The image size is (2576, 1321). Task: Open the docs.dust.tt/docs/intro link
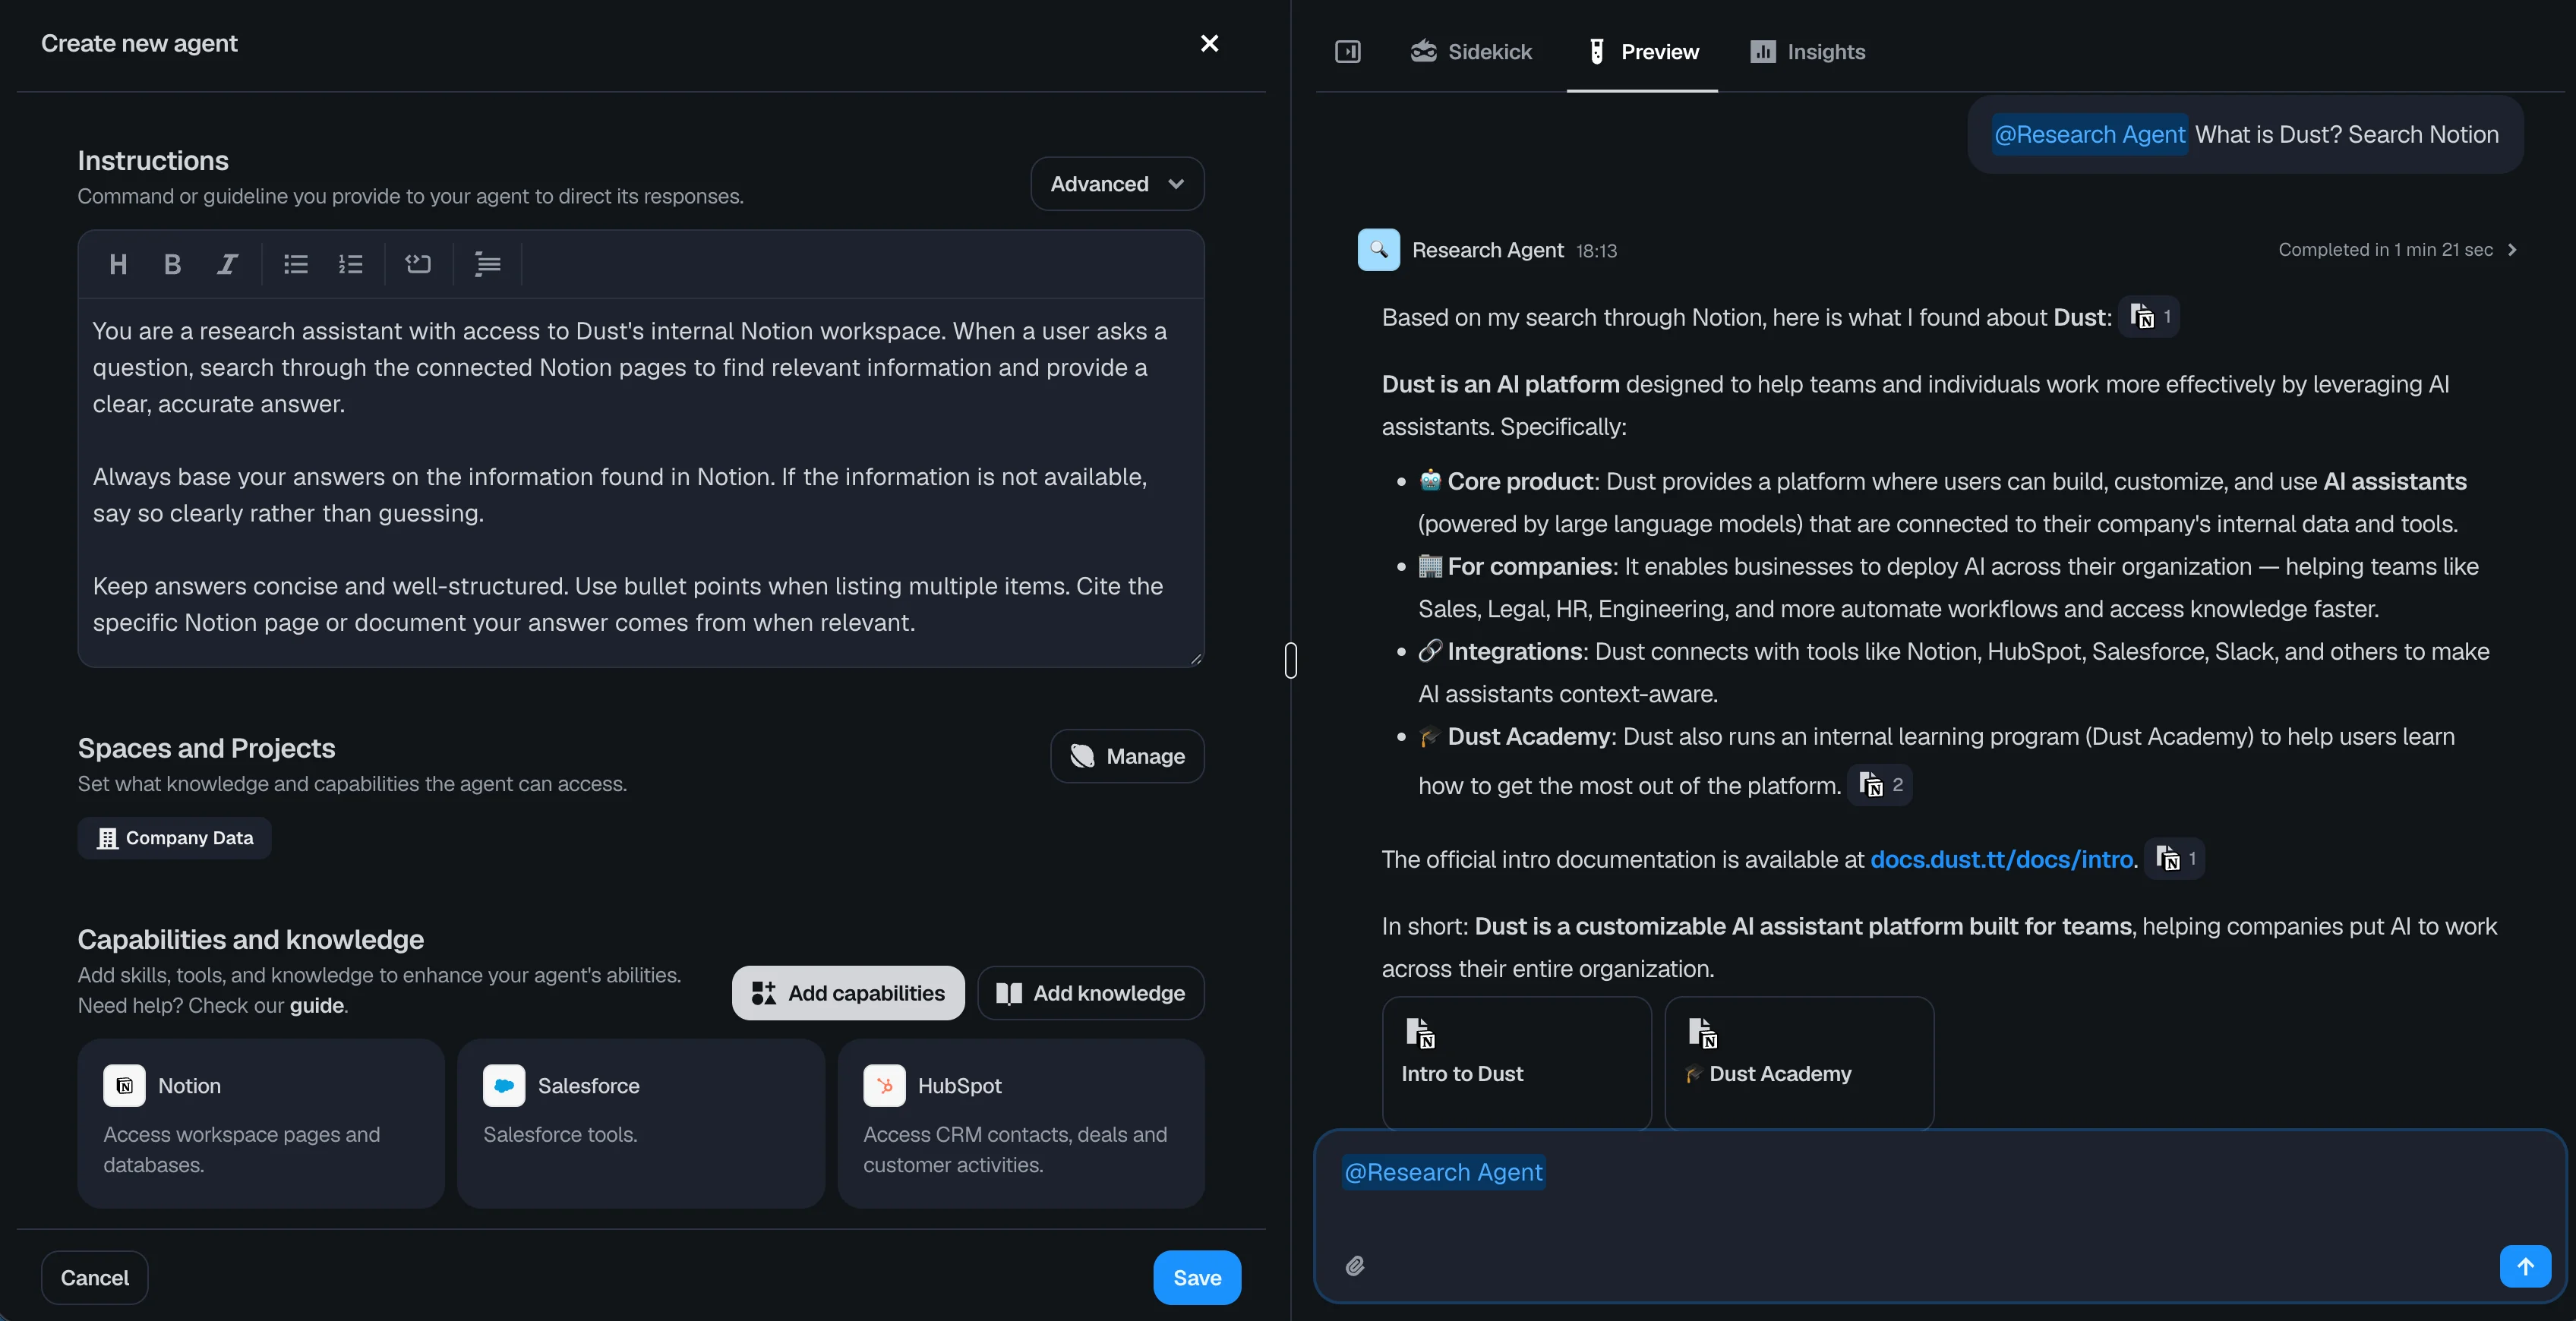(2001, 859)
